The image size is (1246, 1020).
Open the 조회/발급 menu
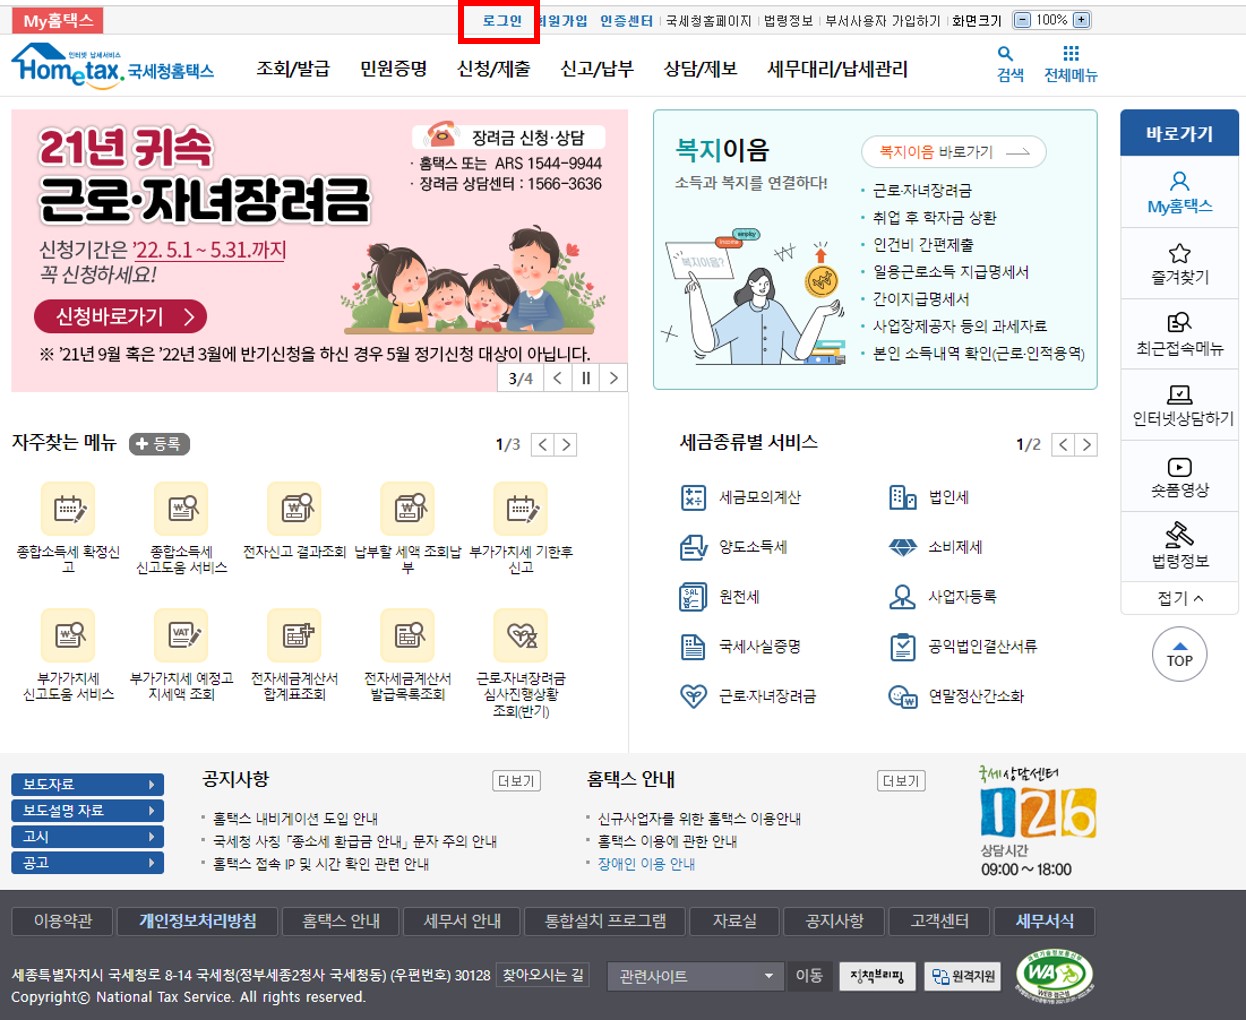tap(293, 69)
